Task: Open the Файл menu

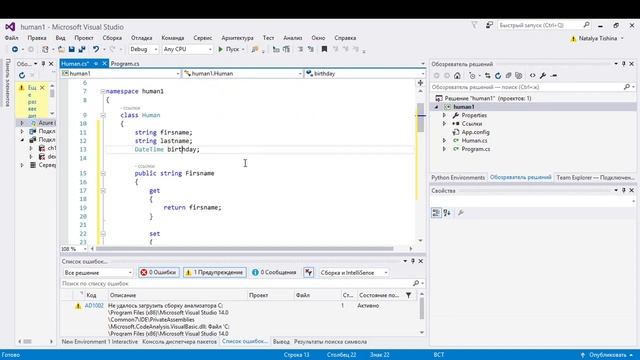Action: coord(11,38)
